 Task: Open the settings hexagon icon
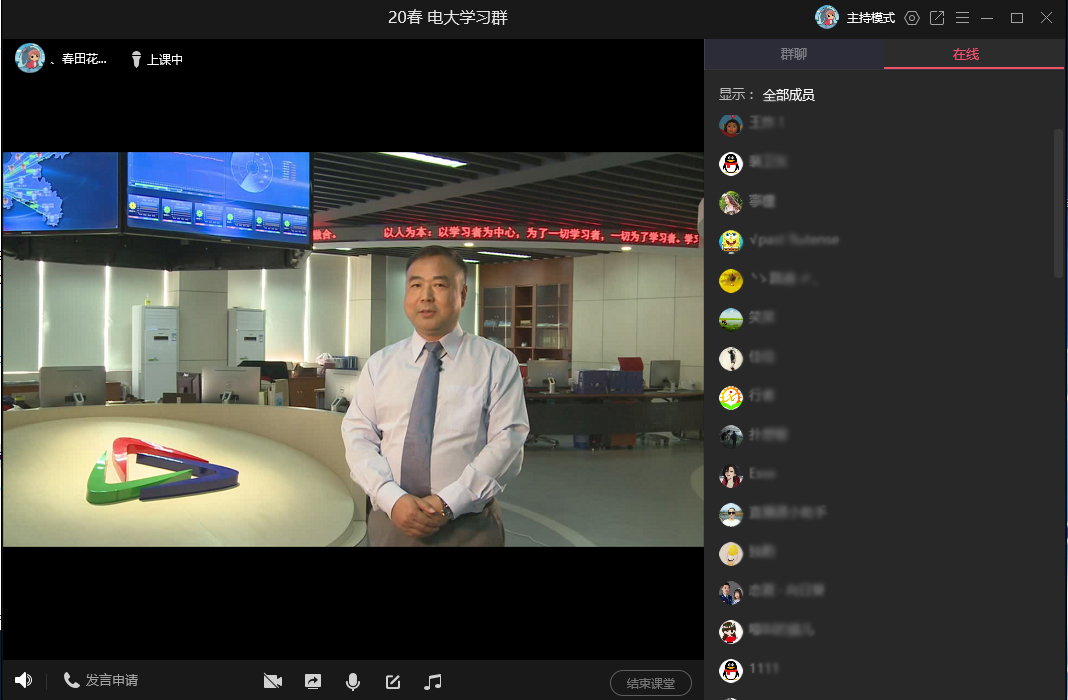tap(911, 18)
